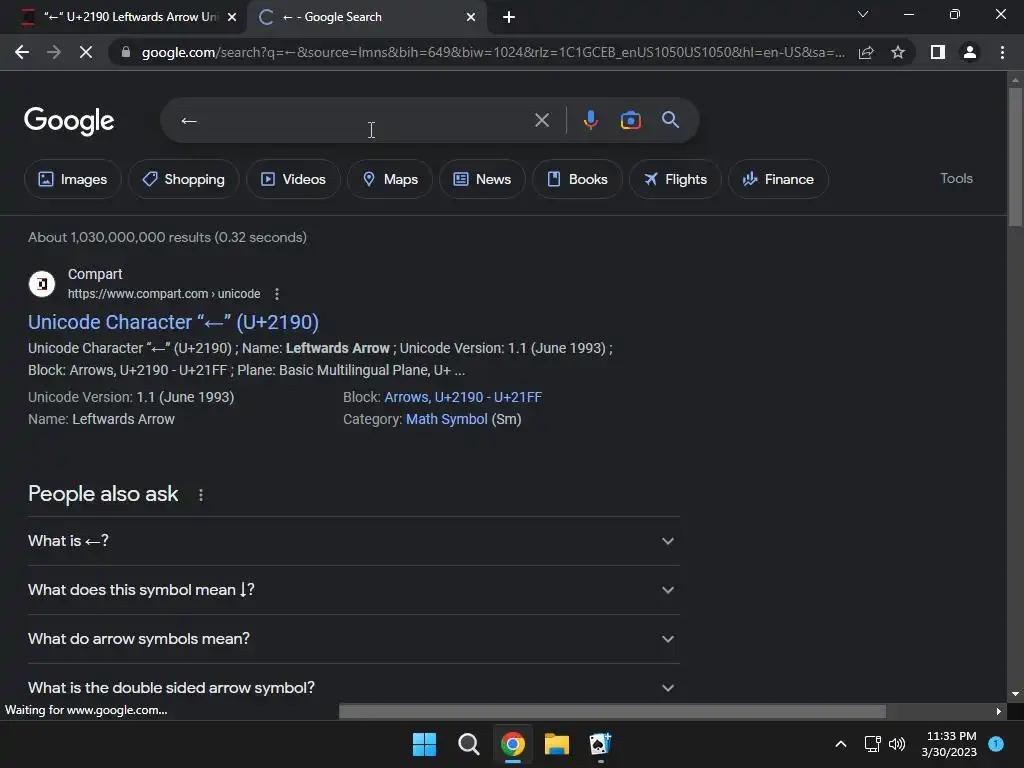This screenshot has width=1024, height=768.
Task: Open File Explorer from taskbar
Action: click(x=556, y=744)
